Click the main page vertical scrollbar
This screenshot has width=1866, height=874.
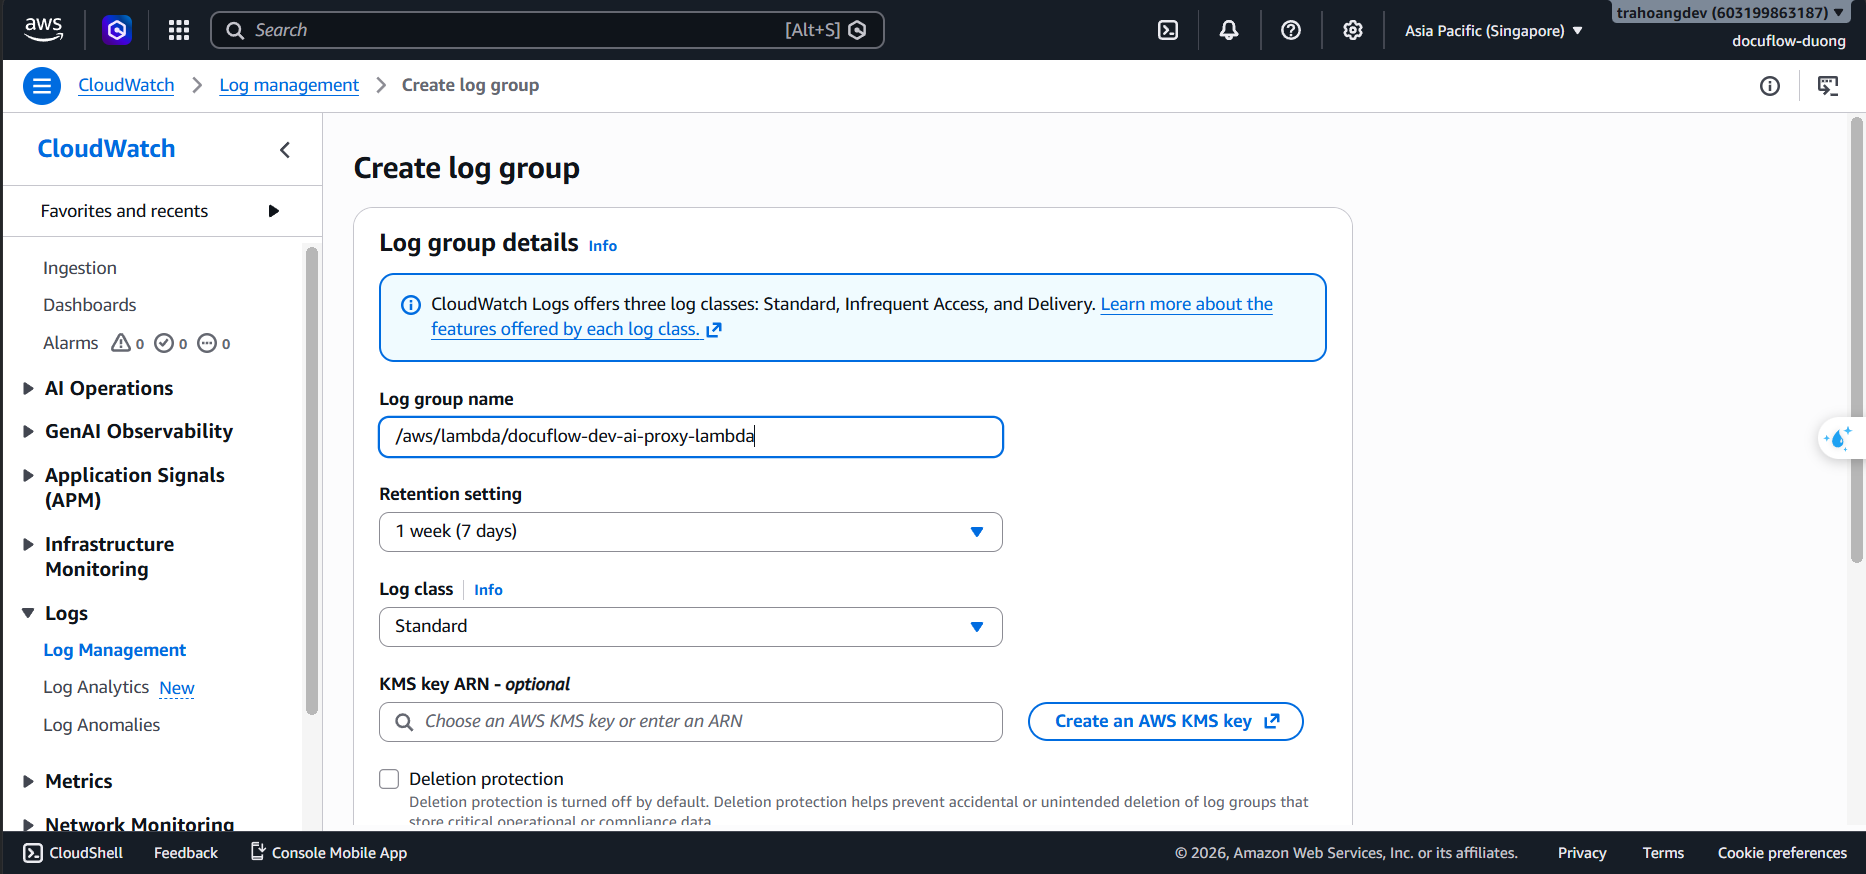click(1857, 340)
